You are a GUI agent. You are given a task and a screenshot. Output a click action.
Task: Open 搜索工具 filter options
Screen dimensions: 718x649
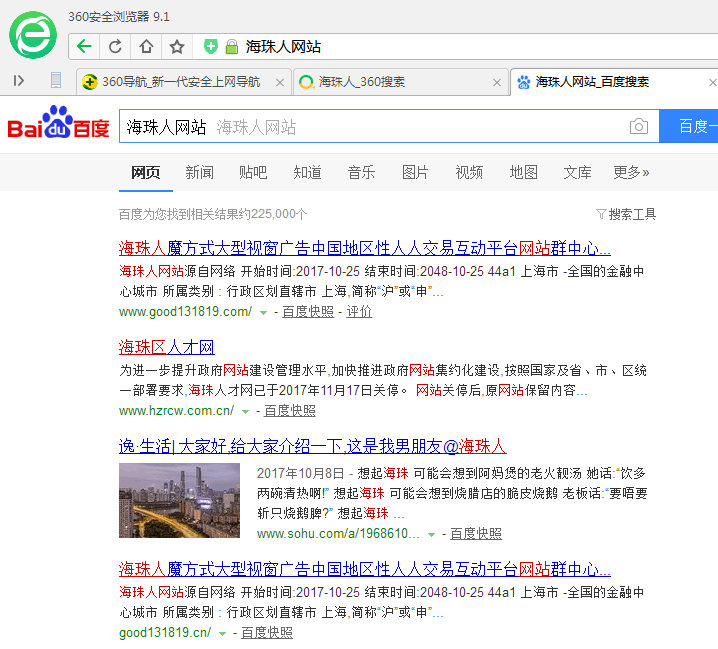point(626,214)
